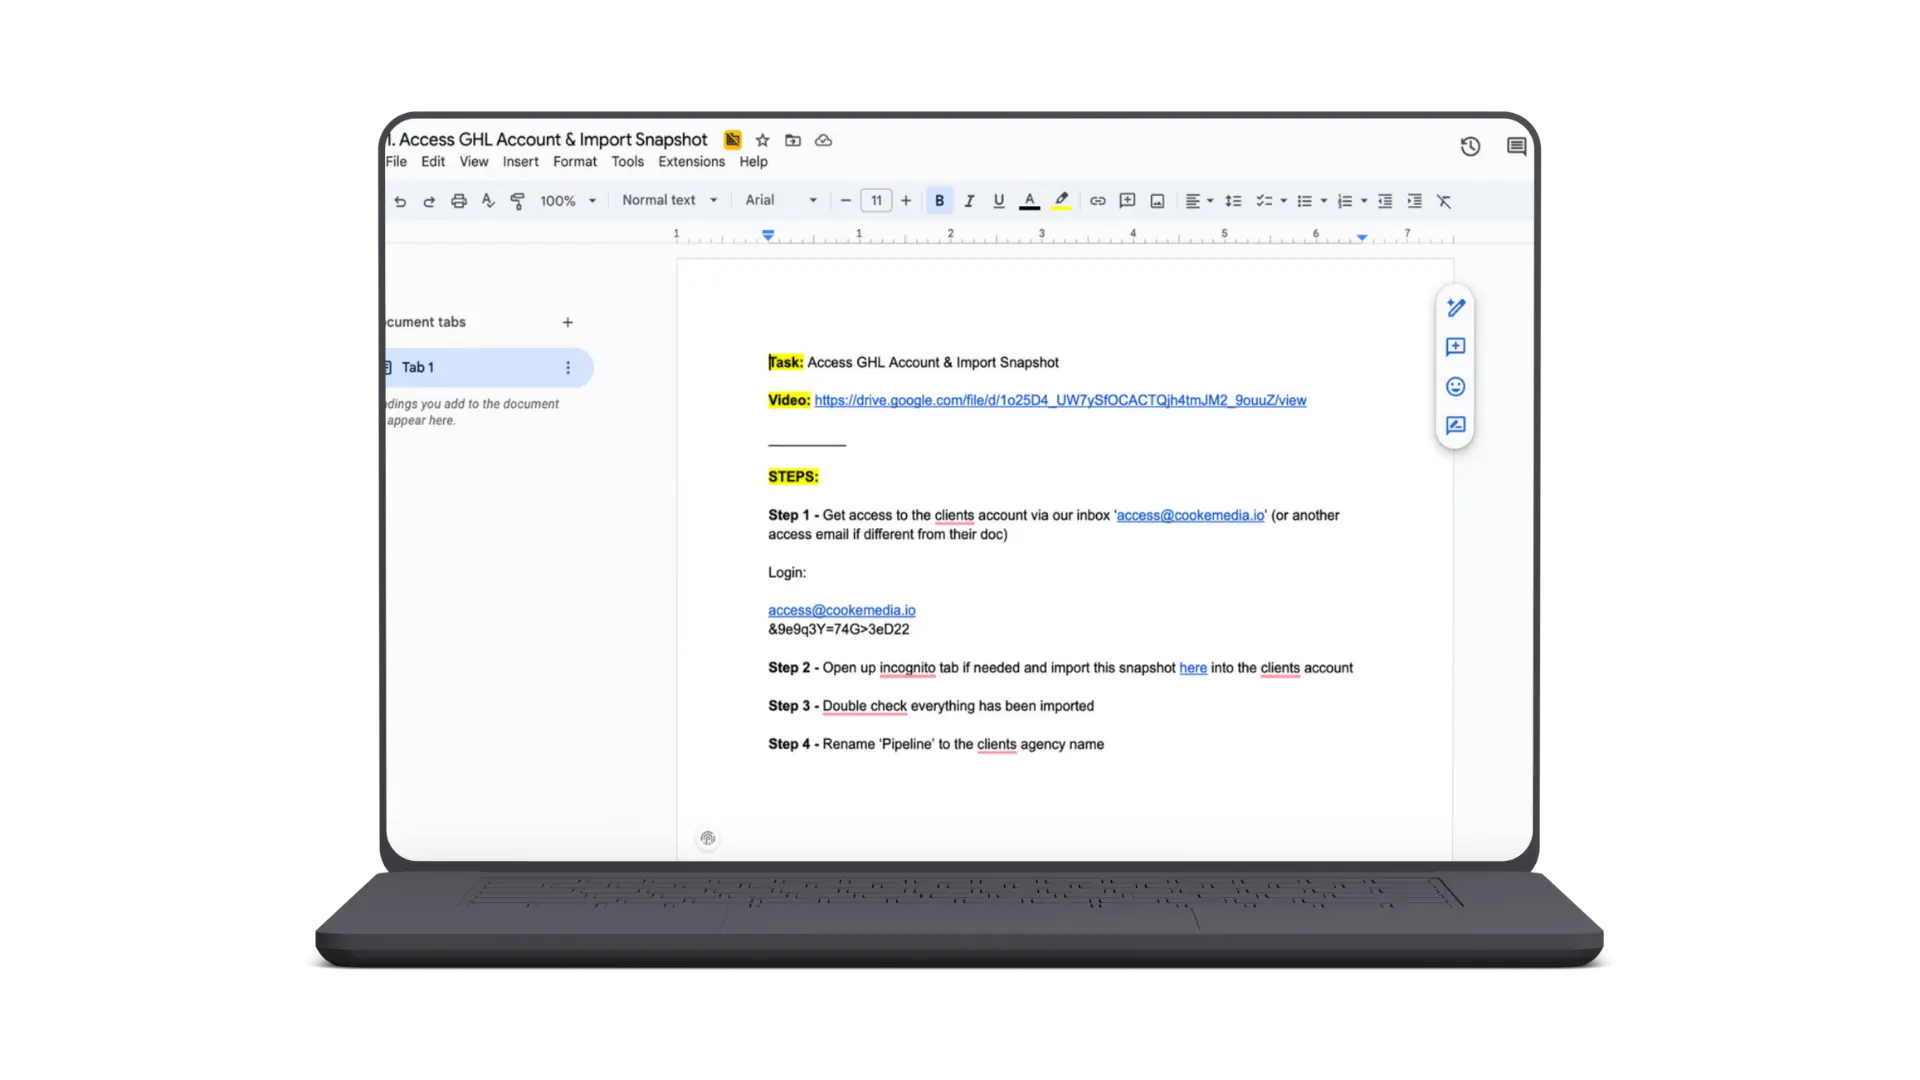Viewport: 1920px width, 1080px height.
Task: Open the Normal text style dropdown
Action: coord(669,200)
